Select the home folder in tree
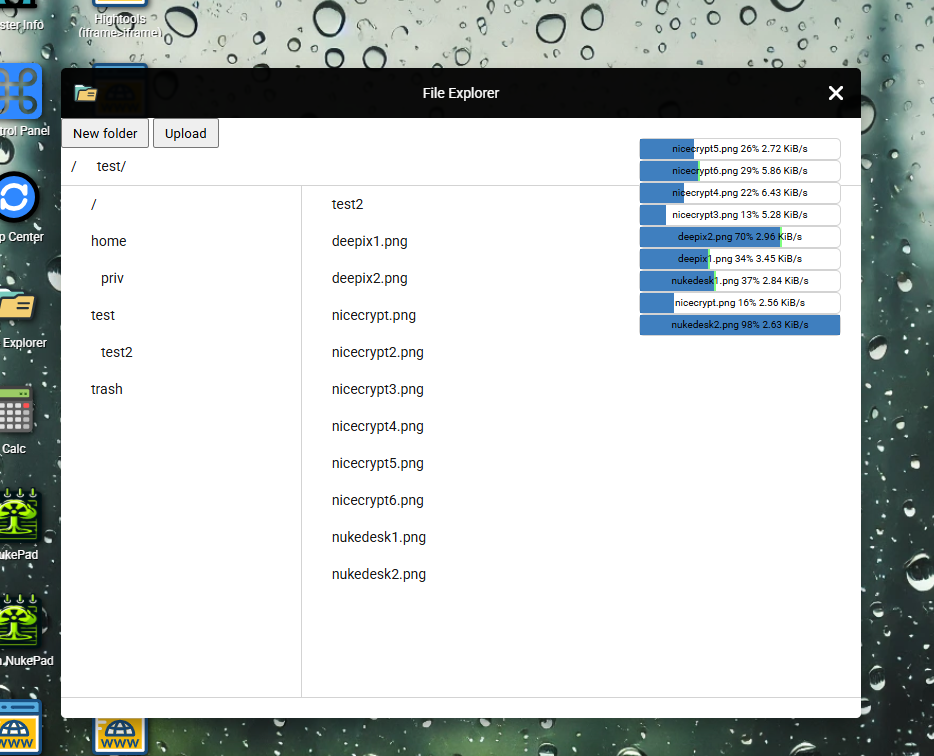Image resolution: width=934 pixels, height=756 pixels. (108, 241)
